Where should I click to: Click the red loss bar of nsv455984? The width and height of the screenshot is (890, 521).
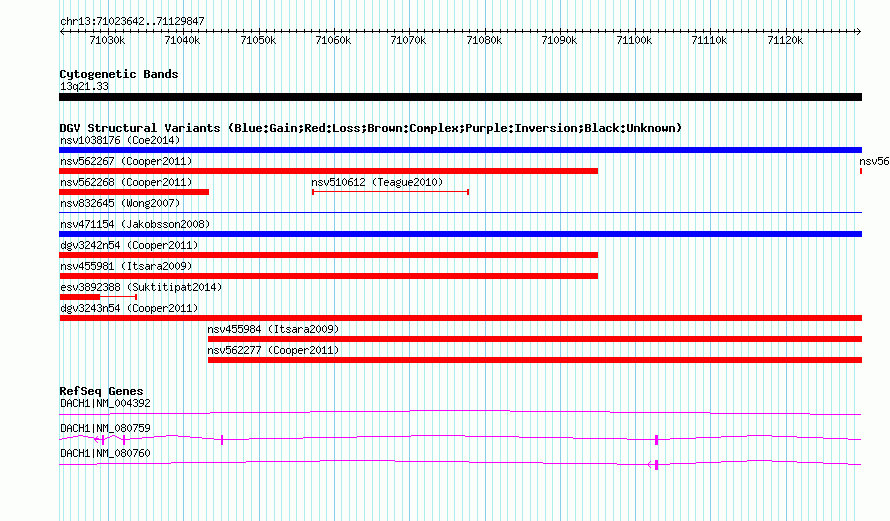pyautogui.click(x=535, y=339)
